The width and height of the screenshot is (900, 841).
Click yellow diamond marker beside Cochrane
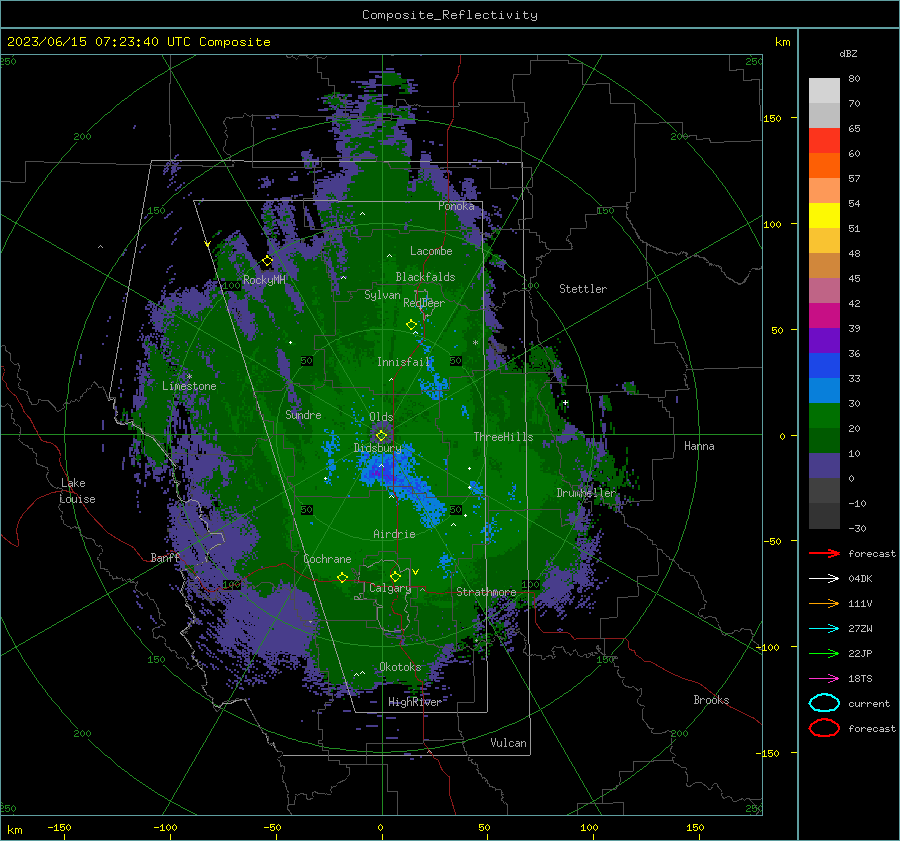pyautogui.click(x=342, y=577)
